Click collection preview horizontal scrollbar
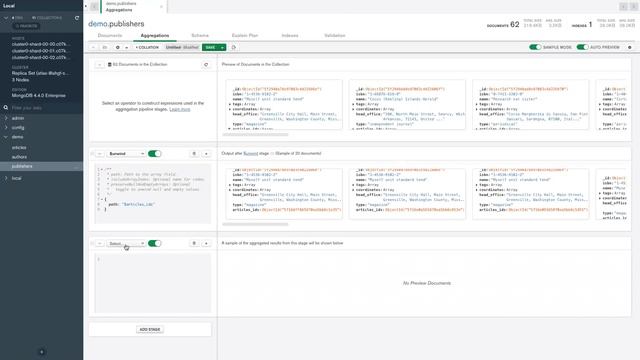 (256, 134)
